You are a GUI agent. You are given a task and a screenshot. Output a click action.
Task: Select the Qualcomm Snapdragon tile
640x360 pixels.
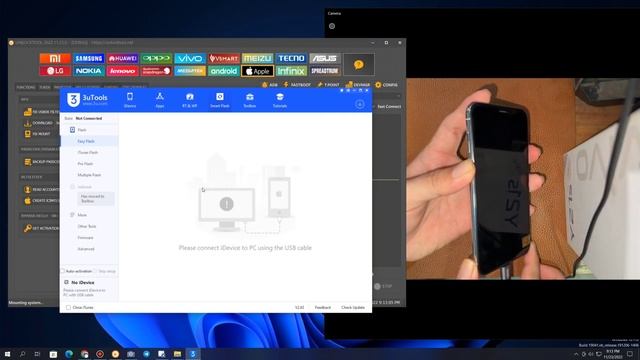pos(156,71)
